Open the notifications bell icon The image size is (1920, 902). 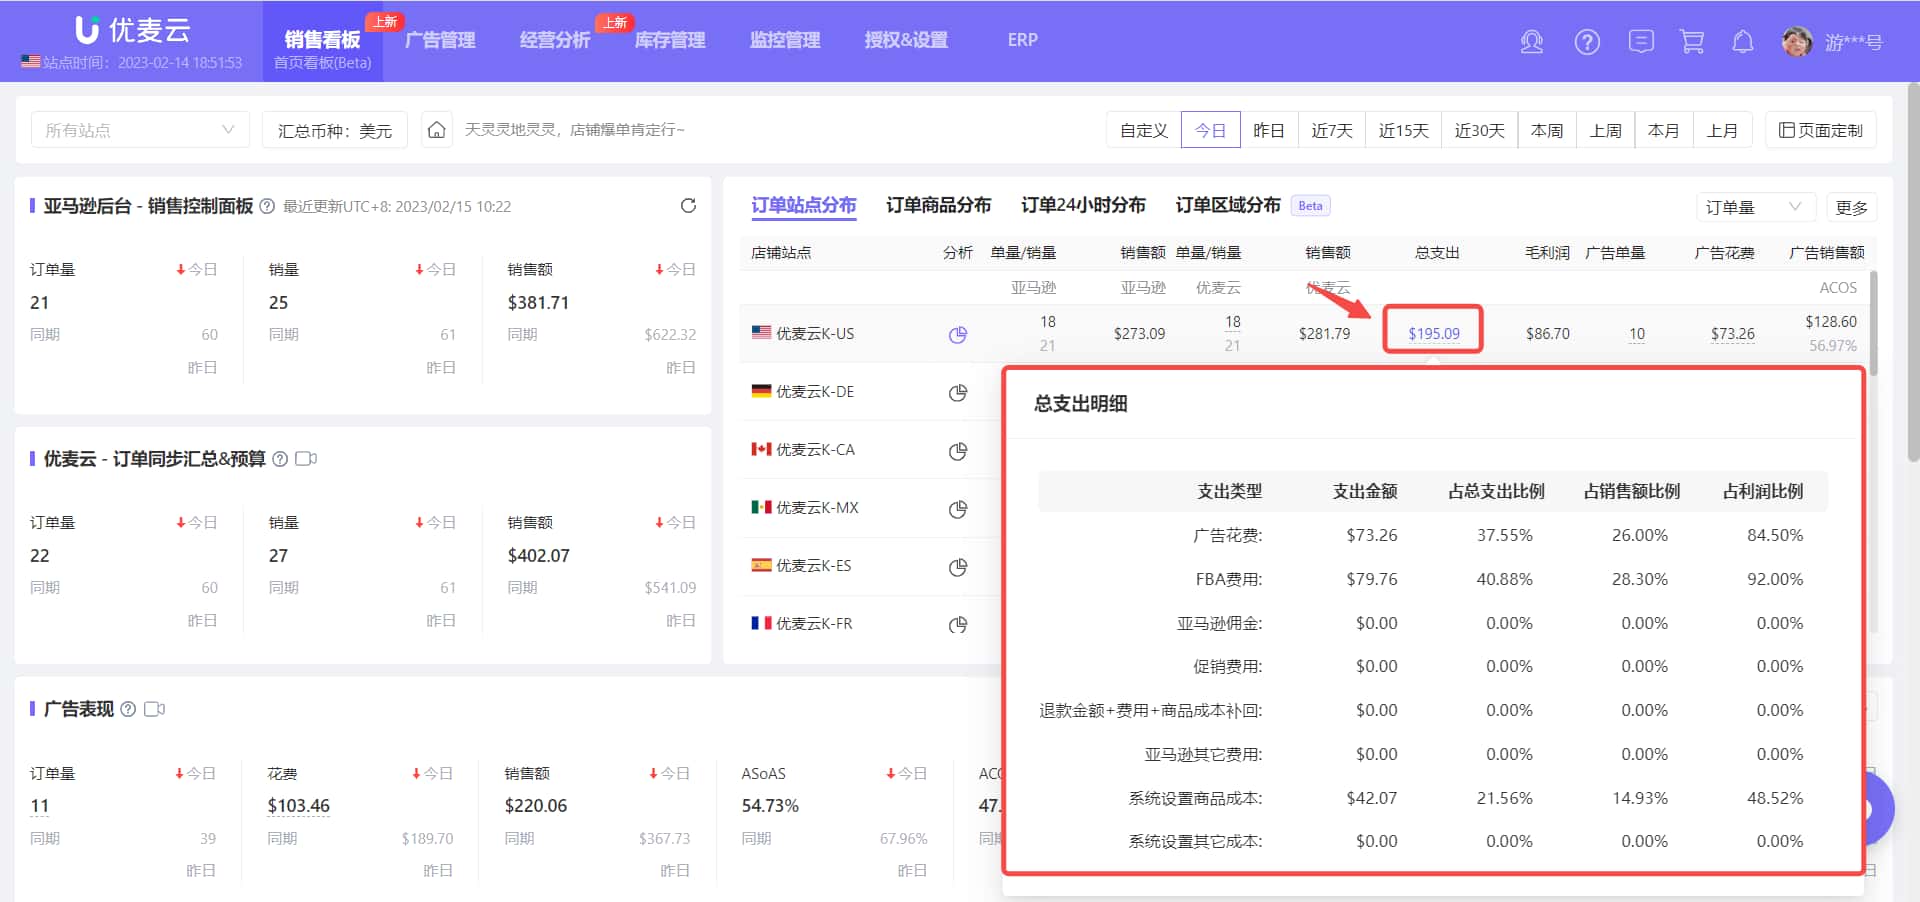(1743, 41)
